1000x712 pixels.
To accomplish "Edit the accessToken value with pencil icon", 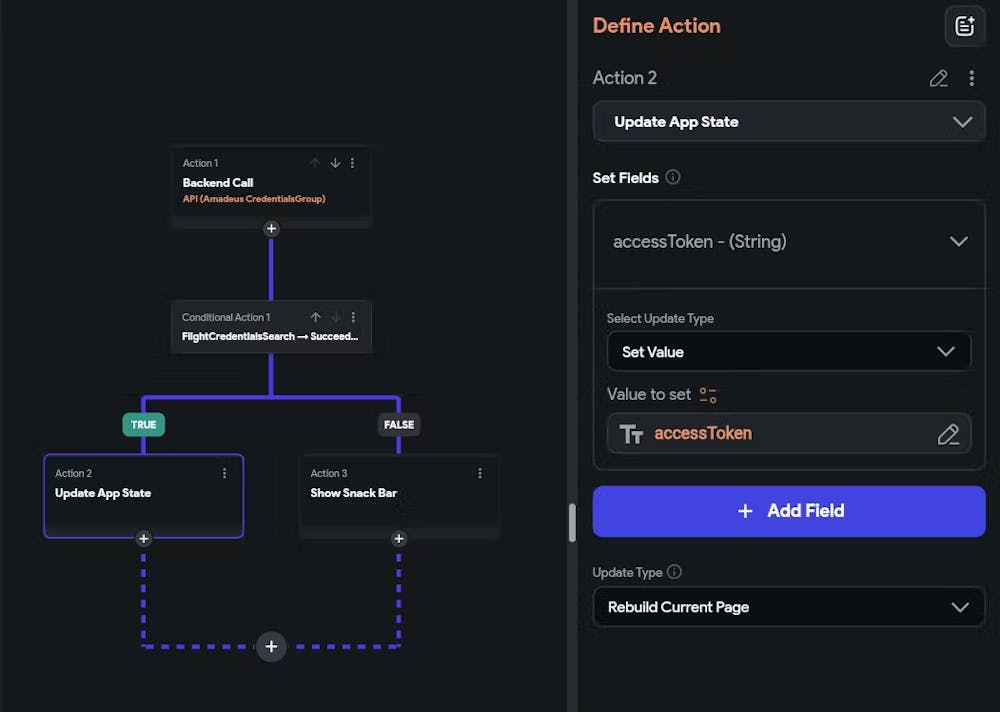I will [x=948, y=434].
